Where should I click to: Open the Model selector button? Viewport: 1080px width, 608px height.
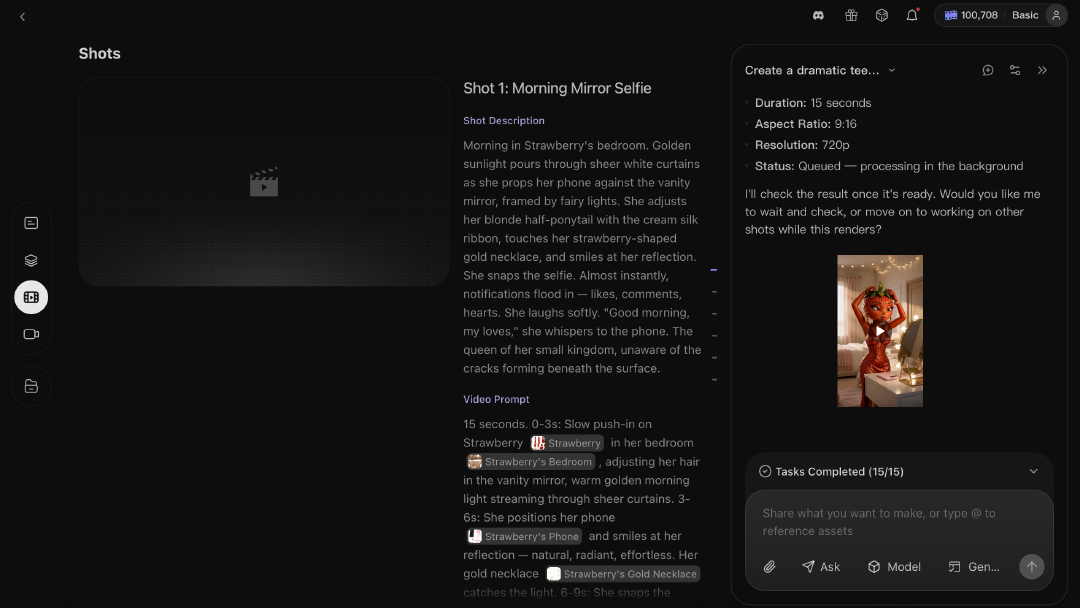pos(894,567)
